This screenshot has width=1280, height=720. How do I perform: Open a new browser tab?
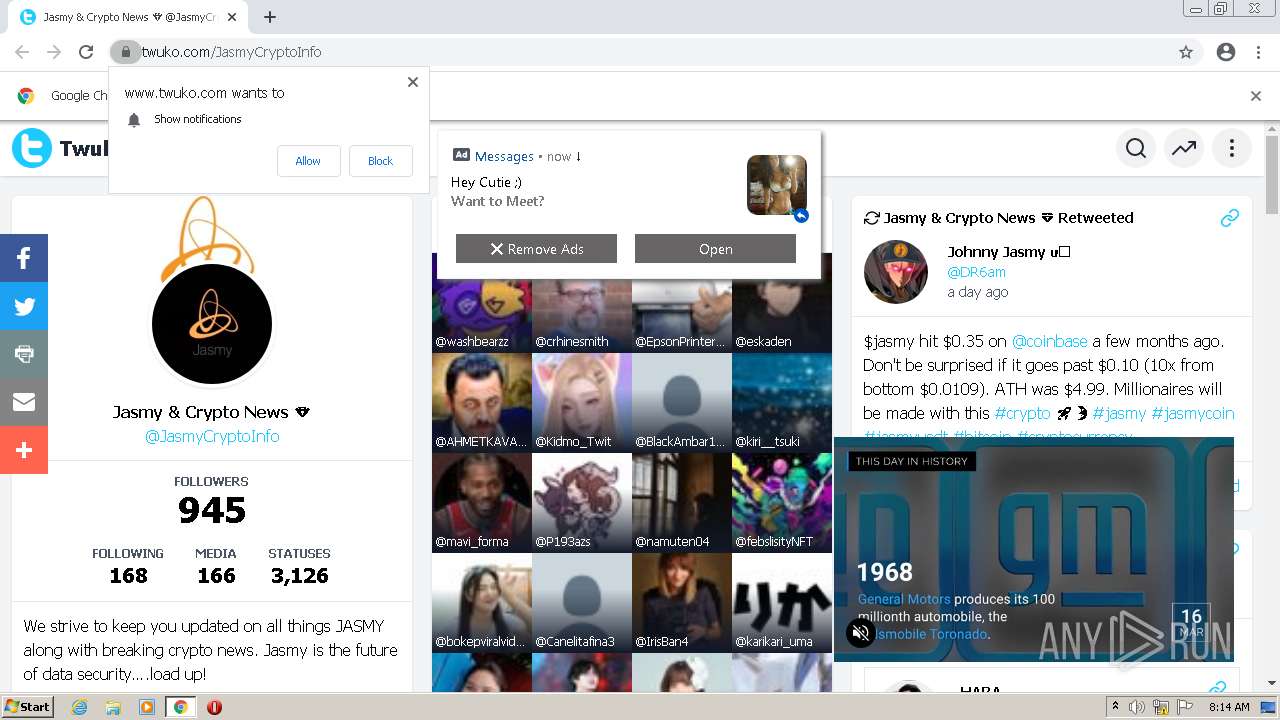point(270,17)
